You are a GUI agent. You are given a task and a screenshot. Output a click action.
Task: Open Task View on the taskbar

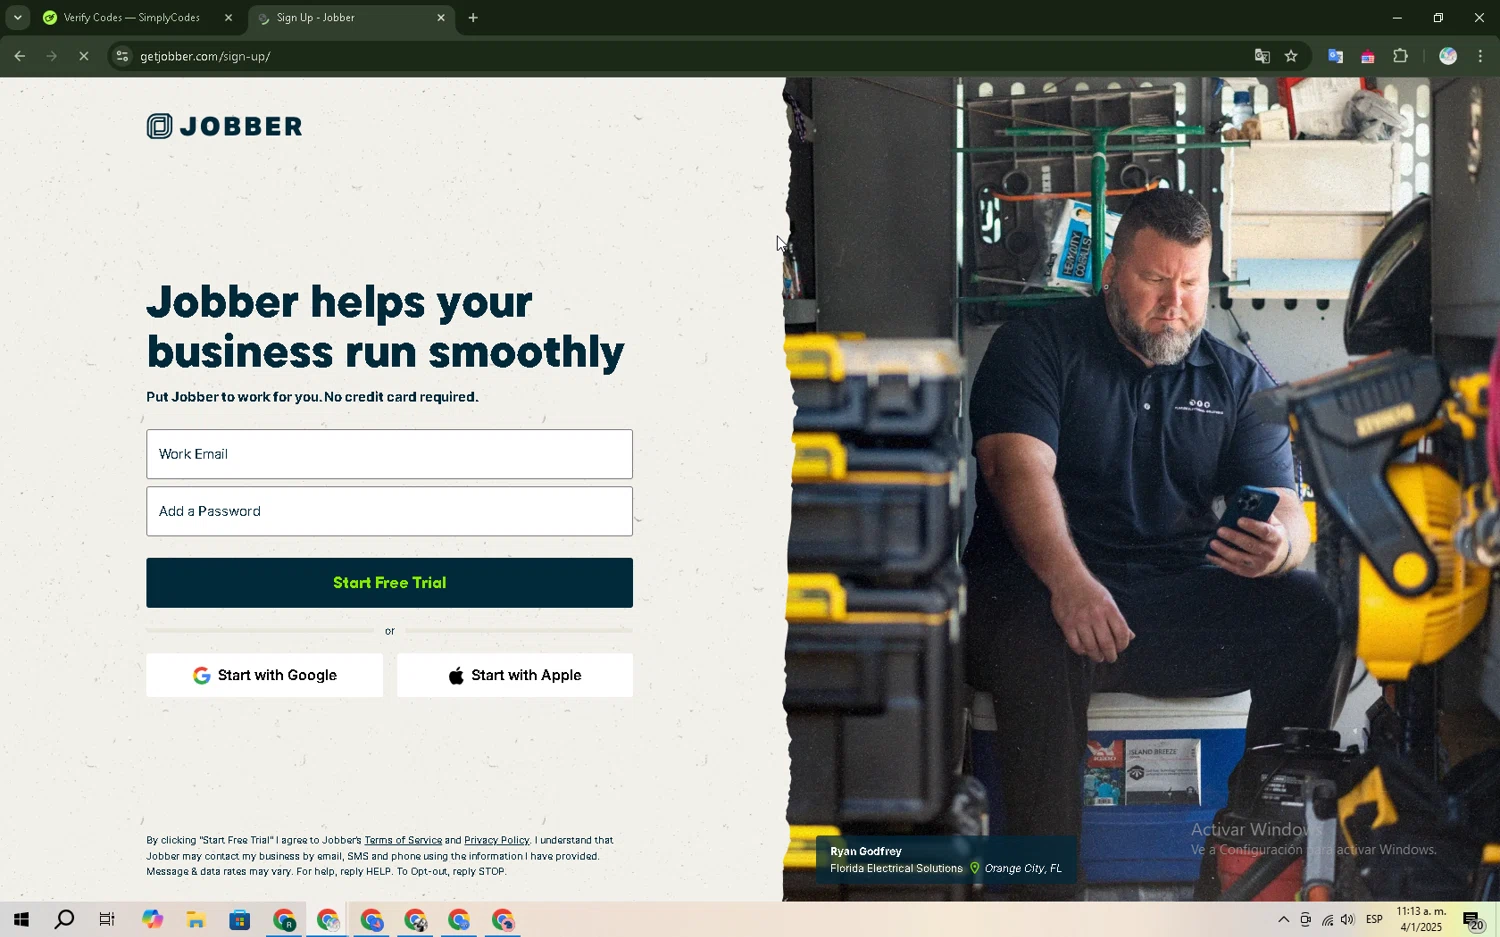tap(107, 920)
